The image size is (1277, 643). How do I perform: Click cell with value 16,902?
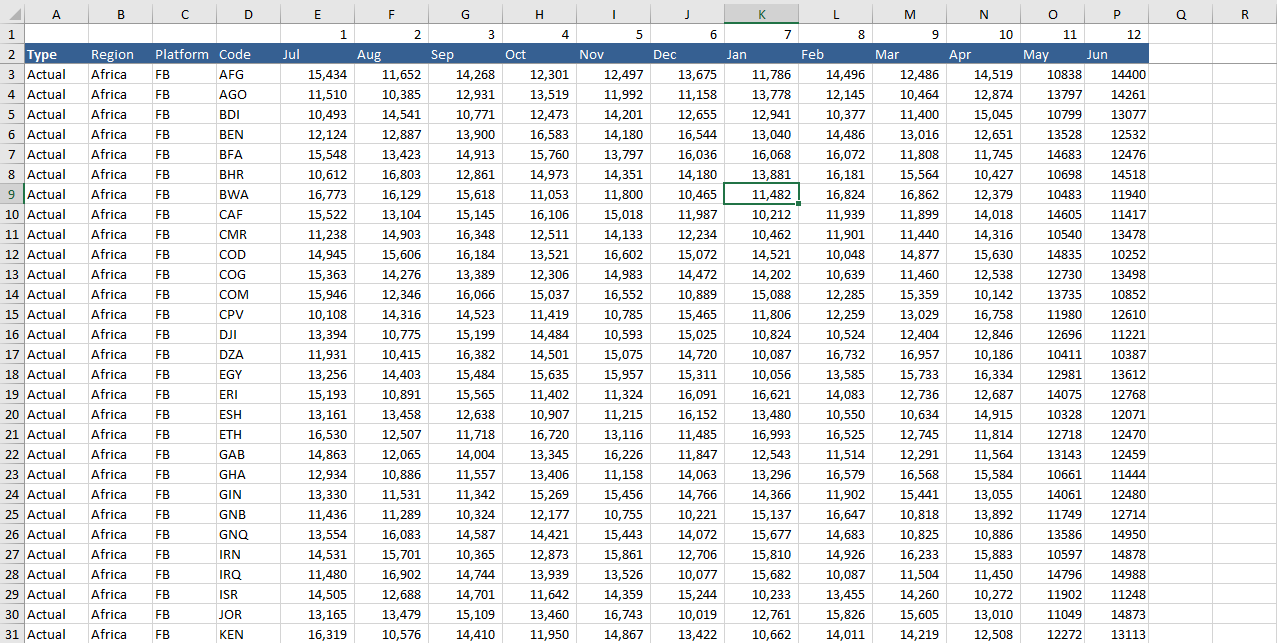[391, 574]
